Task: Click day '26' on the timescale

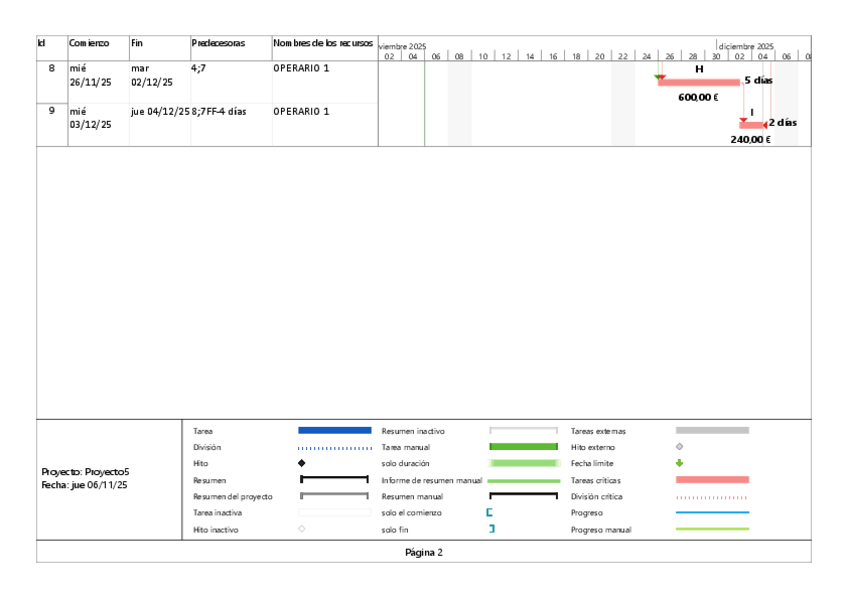Action: (670, 56)
